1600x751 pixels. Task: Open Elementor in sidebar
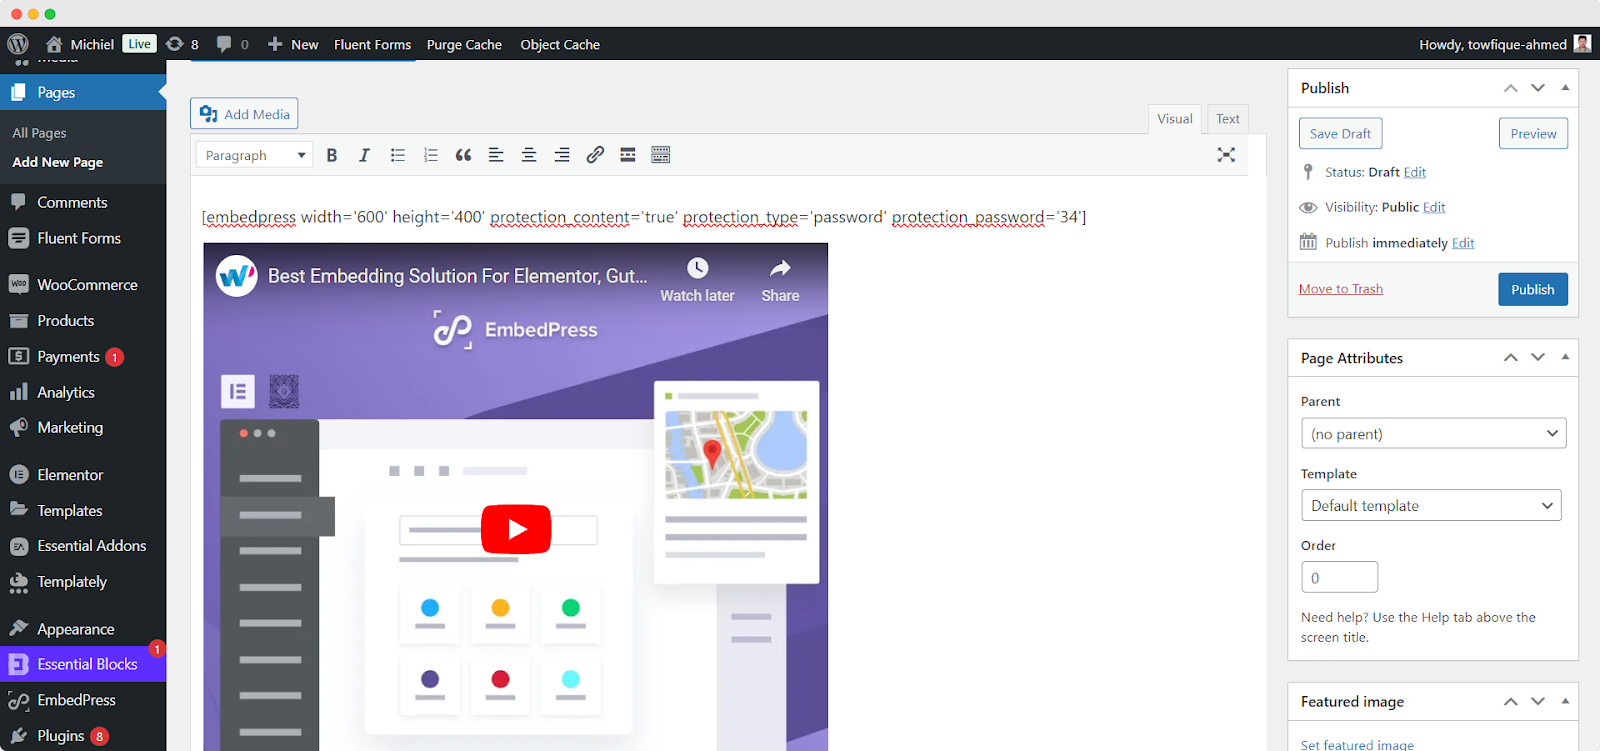point(83,474)
